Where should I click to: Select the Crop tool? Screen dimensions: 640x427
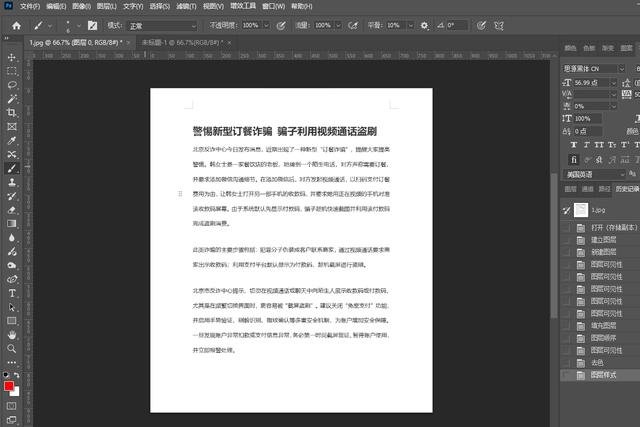point(12,113)
